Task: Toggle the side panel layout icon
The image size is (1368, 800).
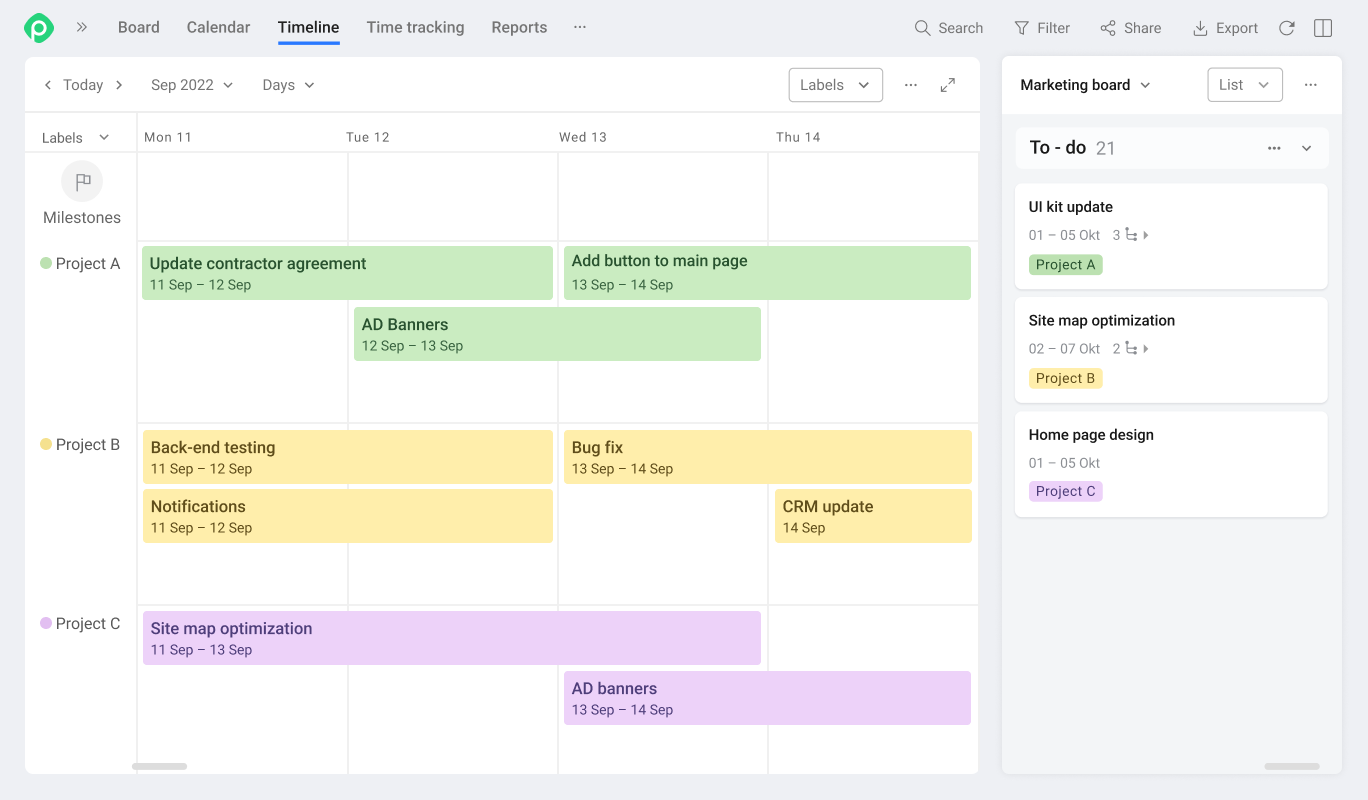Action: pos(1323,28)
